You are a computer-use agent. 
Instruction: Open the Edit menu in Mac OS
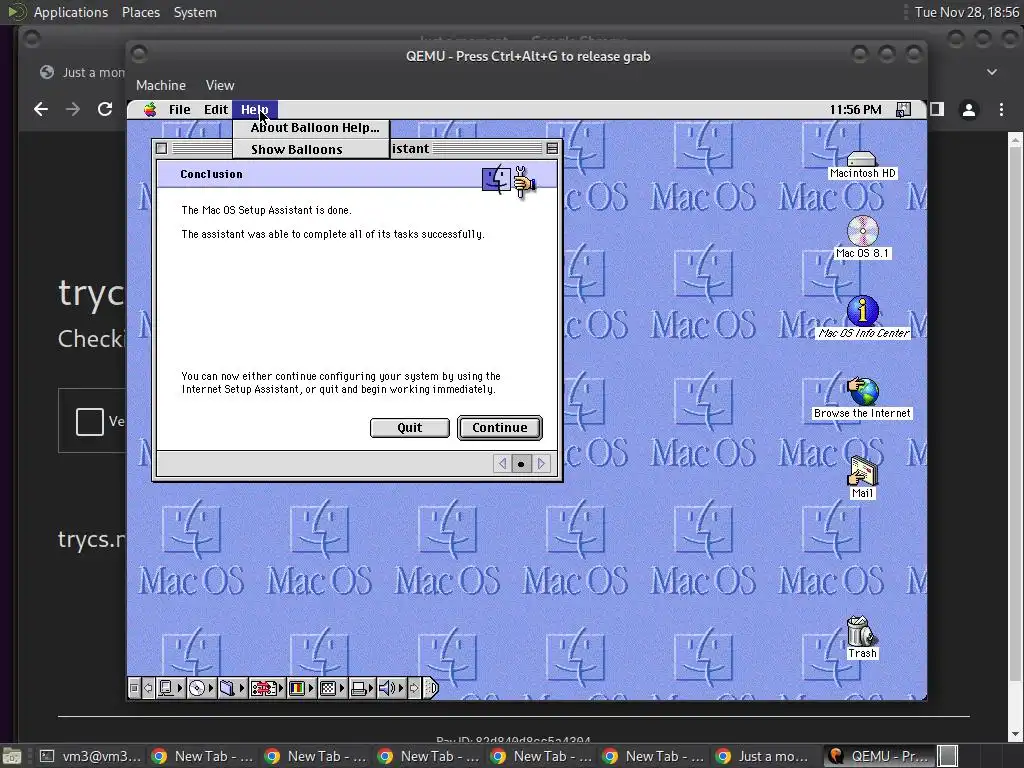(x=216, y=109)
